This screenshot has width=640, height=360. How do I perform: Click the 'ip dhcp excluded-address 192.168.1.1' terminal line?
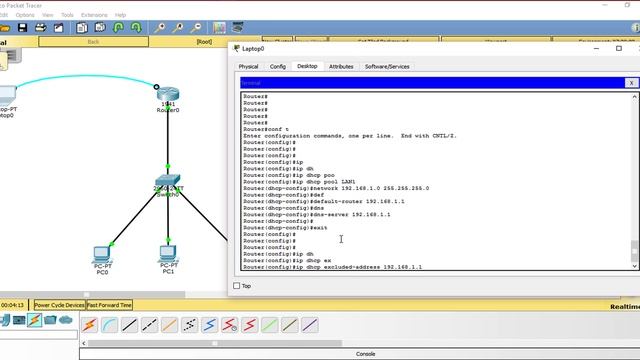click(333, 267)
